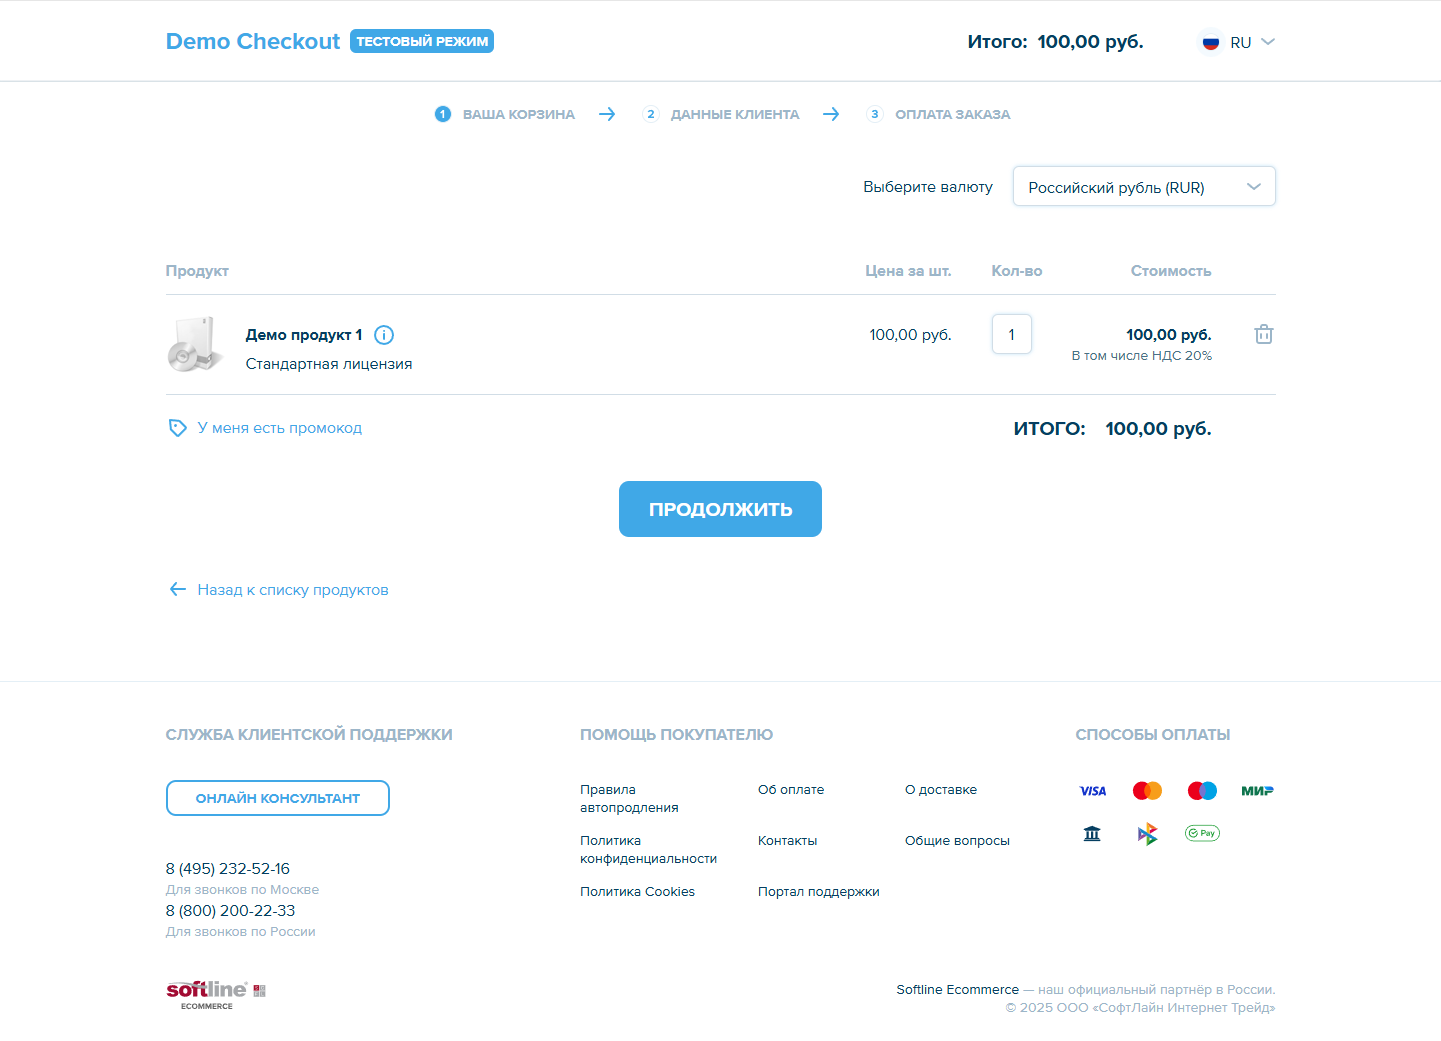Click the product box thumbnail image
The image size is (1441, 1041).
[194, 345]
